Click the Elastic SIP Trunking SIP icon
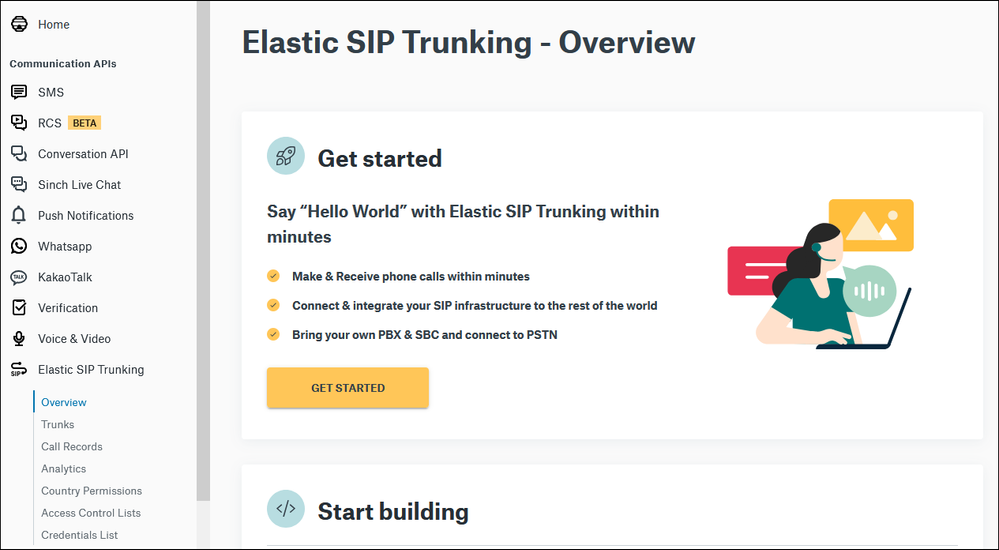 [x=19, y=370]
